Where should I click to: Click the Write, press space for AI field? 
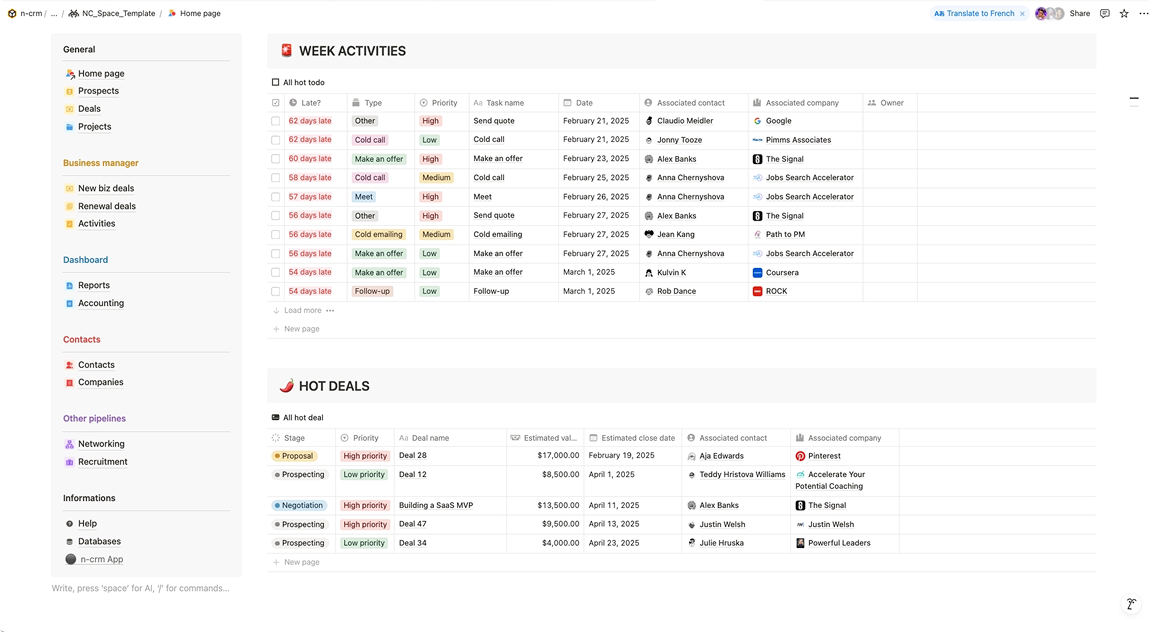click(141, 588)
